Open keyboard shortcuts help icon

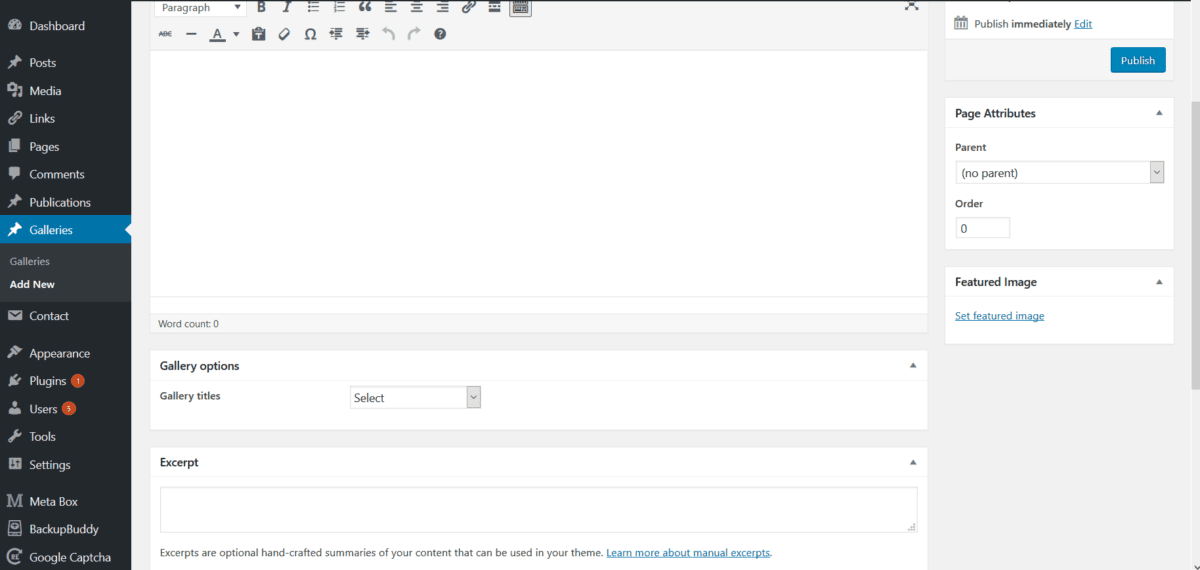tap(440, 34)
